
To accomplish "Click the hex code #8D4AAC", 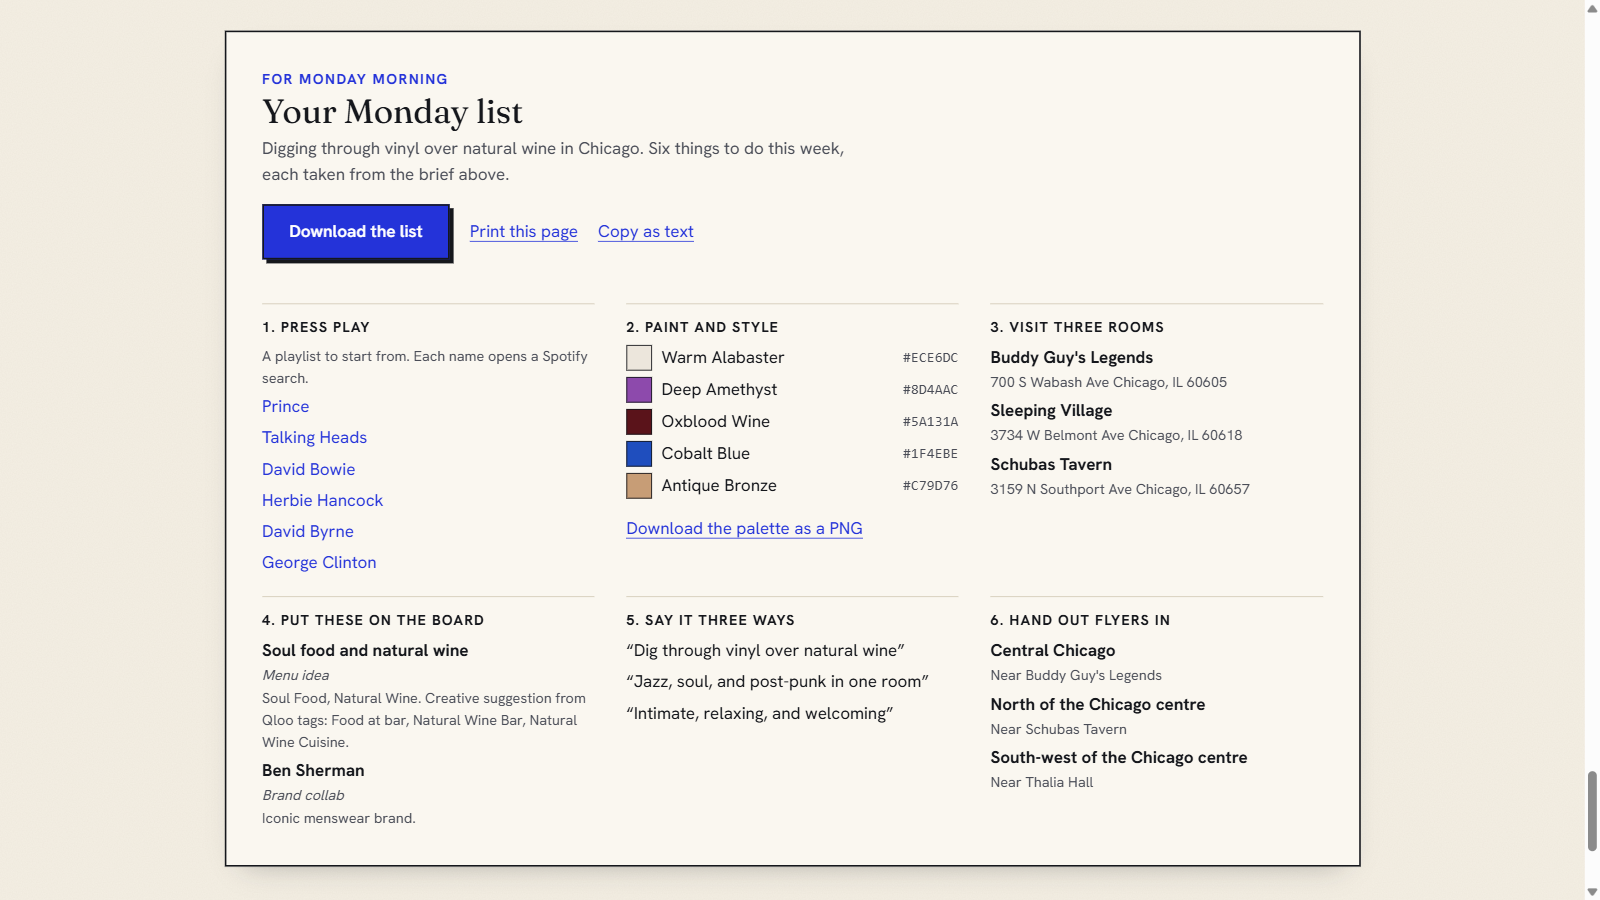I will (930, 390).
